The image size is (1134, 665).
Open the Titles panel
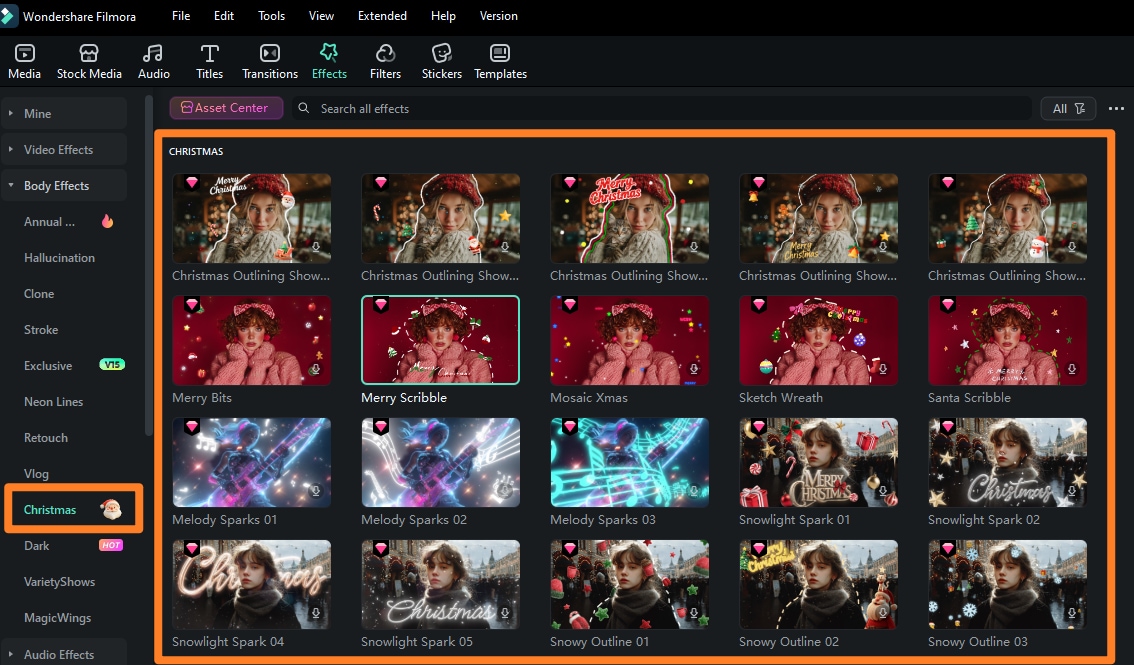coord(209,61)
